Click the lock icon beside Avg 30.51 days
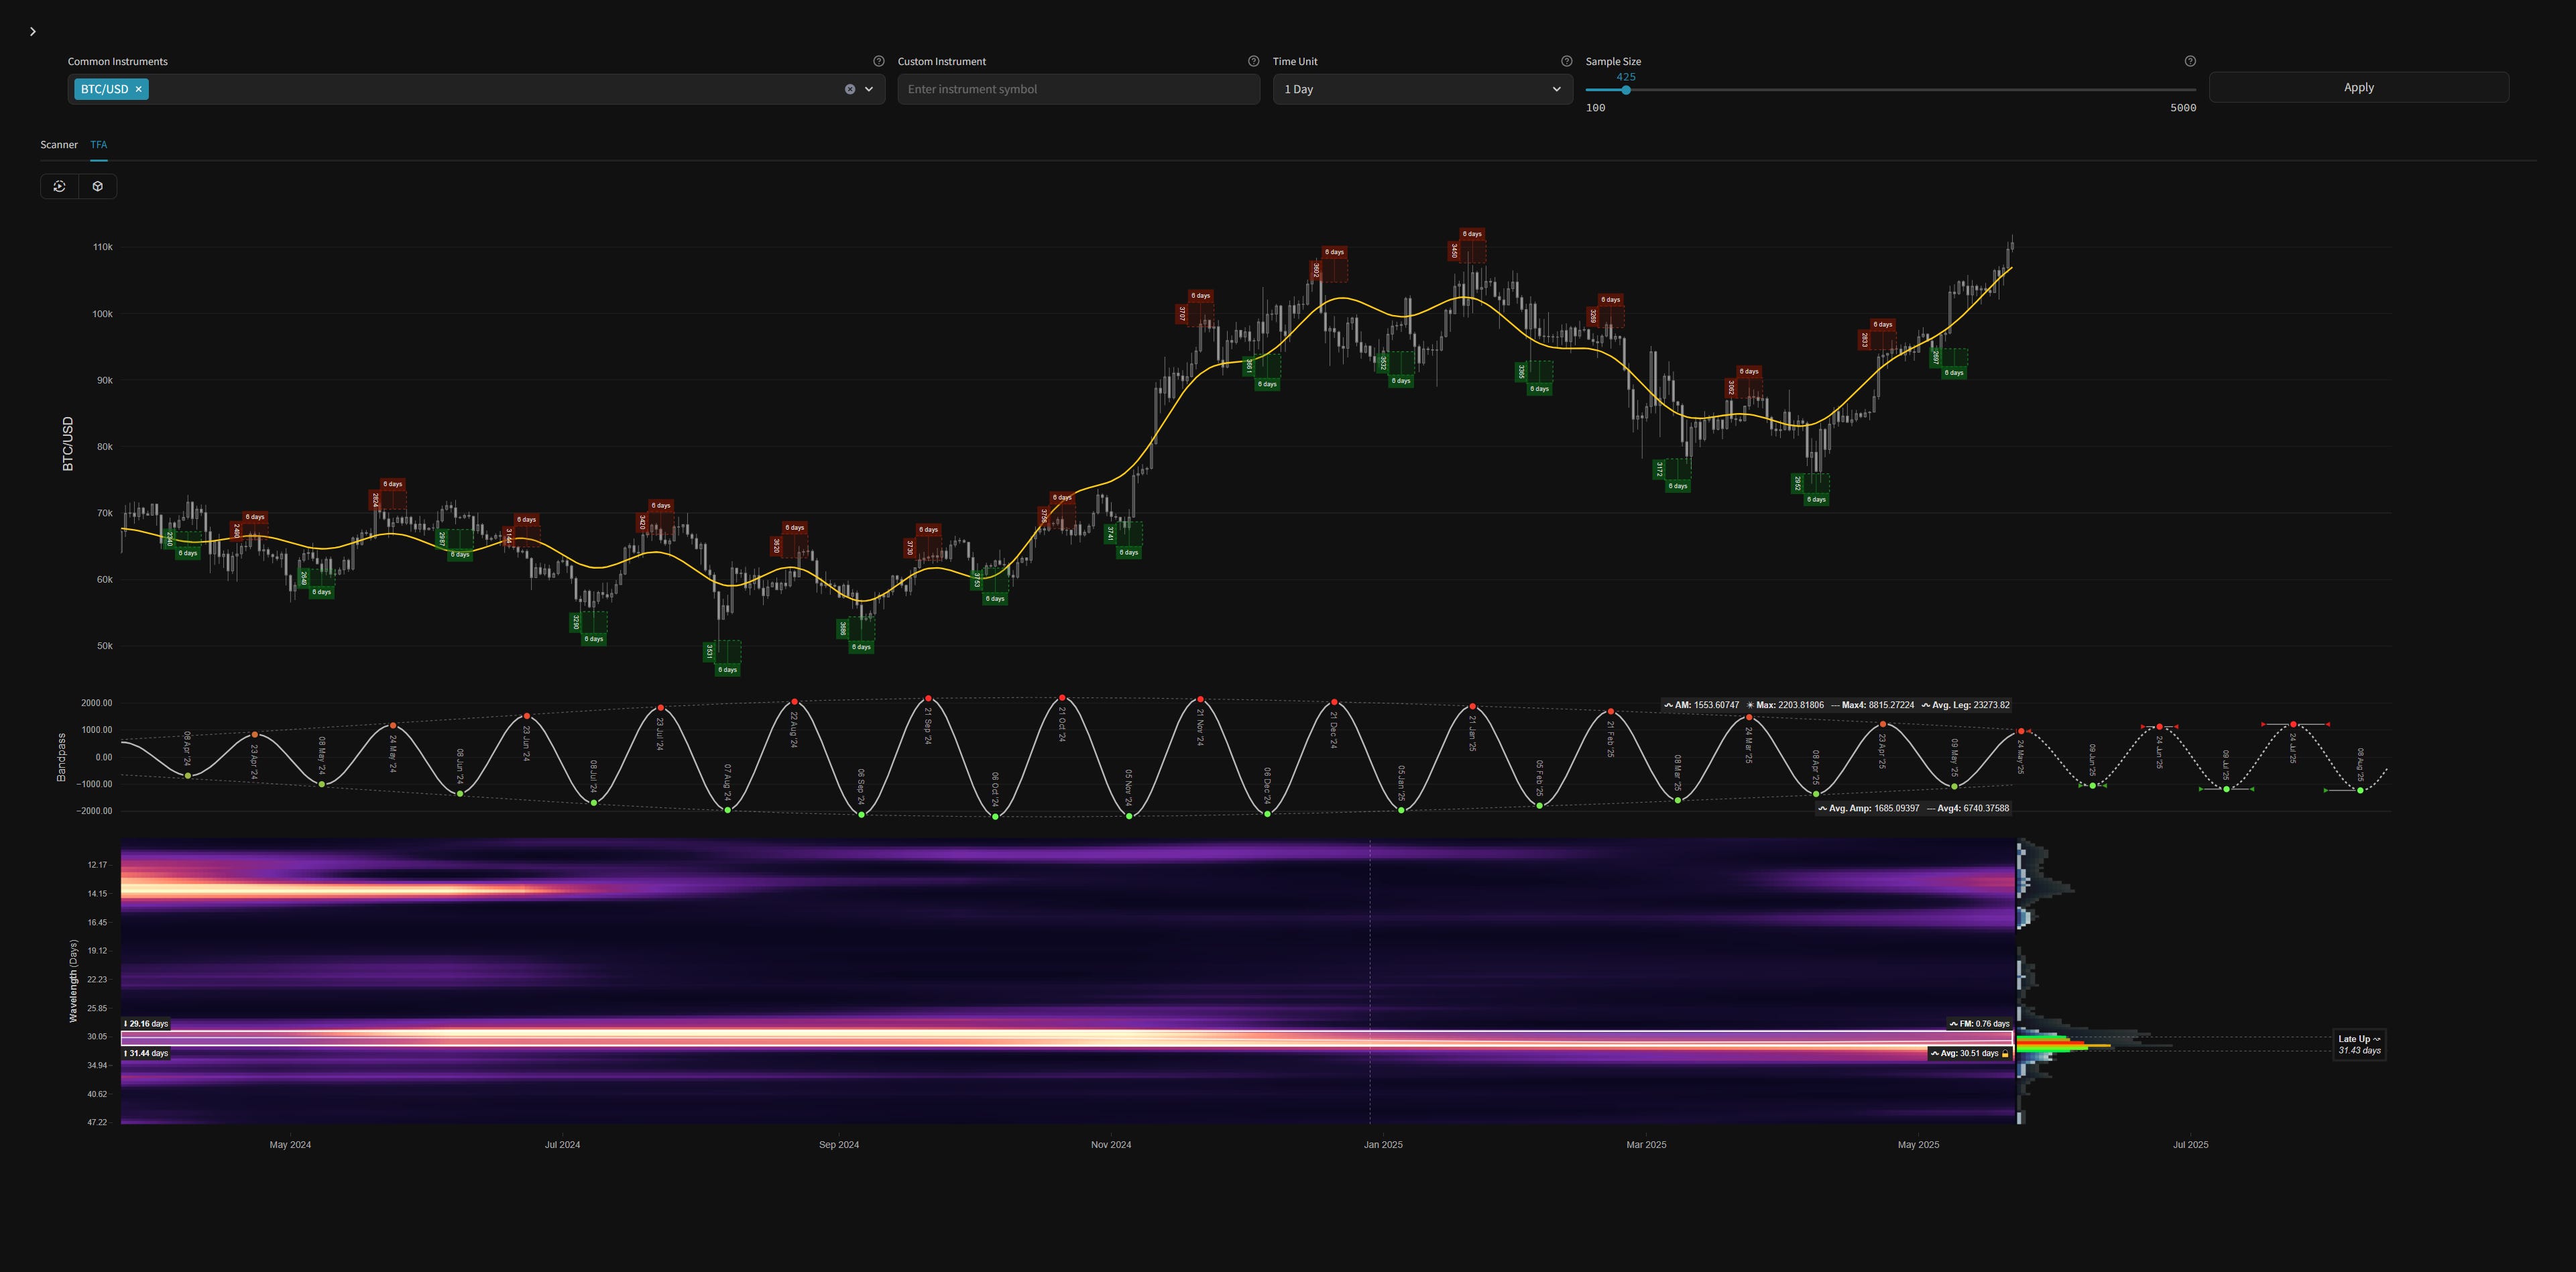 pyautogui.click(x=2005, y=1054)
